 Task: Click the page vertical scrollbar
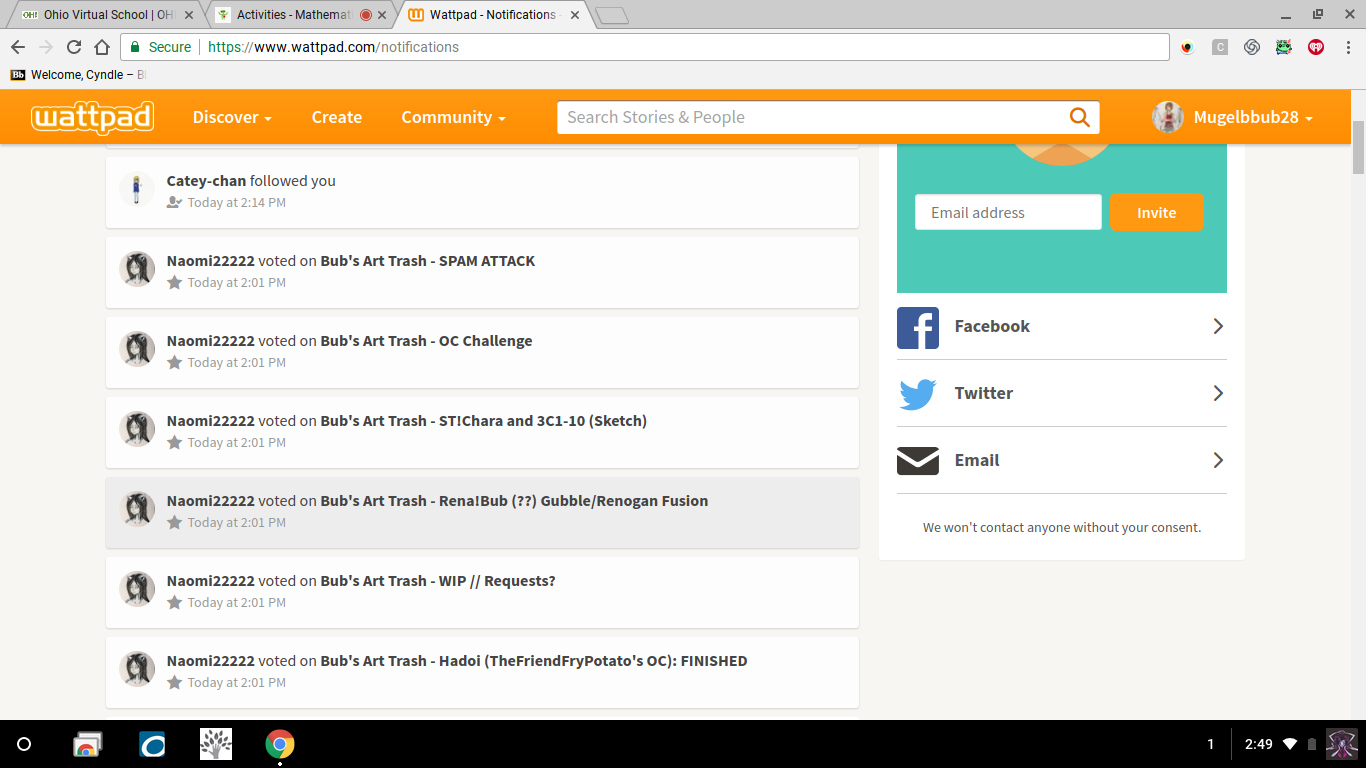1358,147
